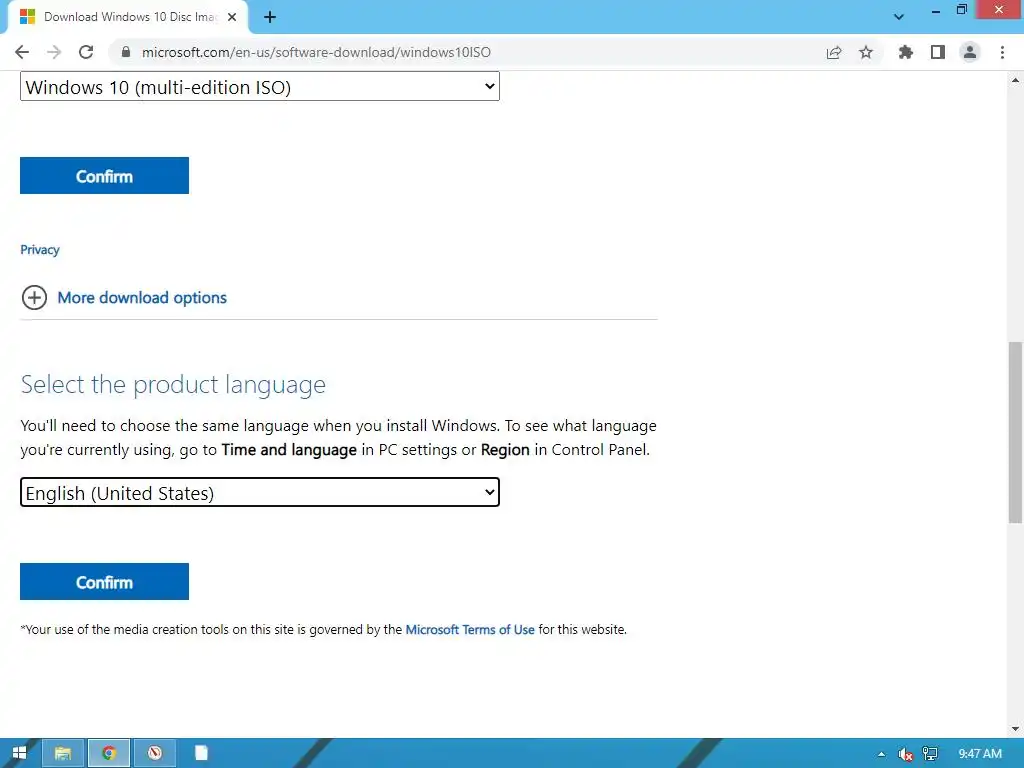Open Chrome's three-dot menu
The height and width of the screenshot is (768, 1024).
point(1002,52)
